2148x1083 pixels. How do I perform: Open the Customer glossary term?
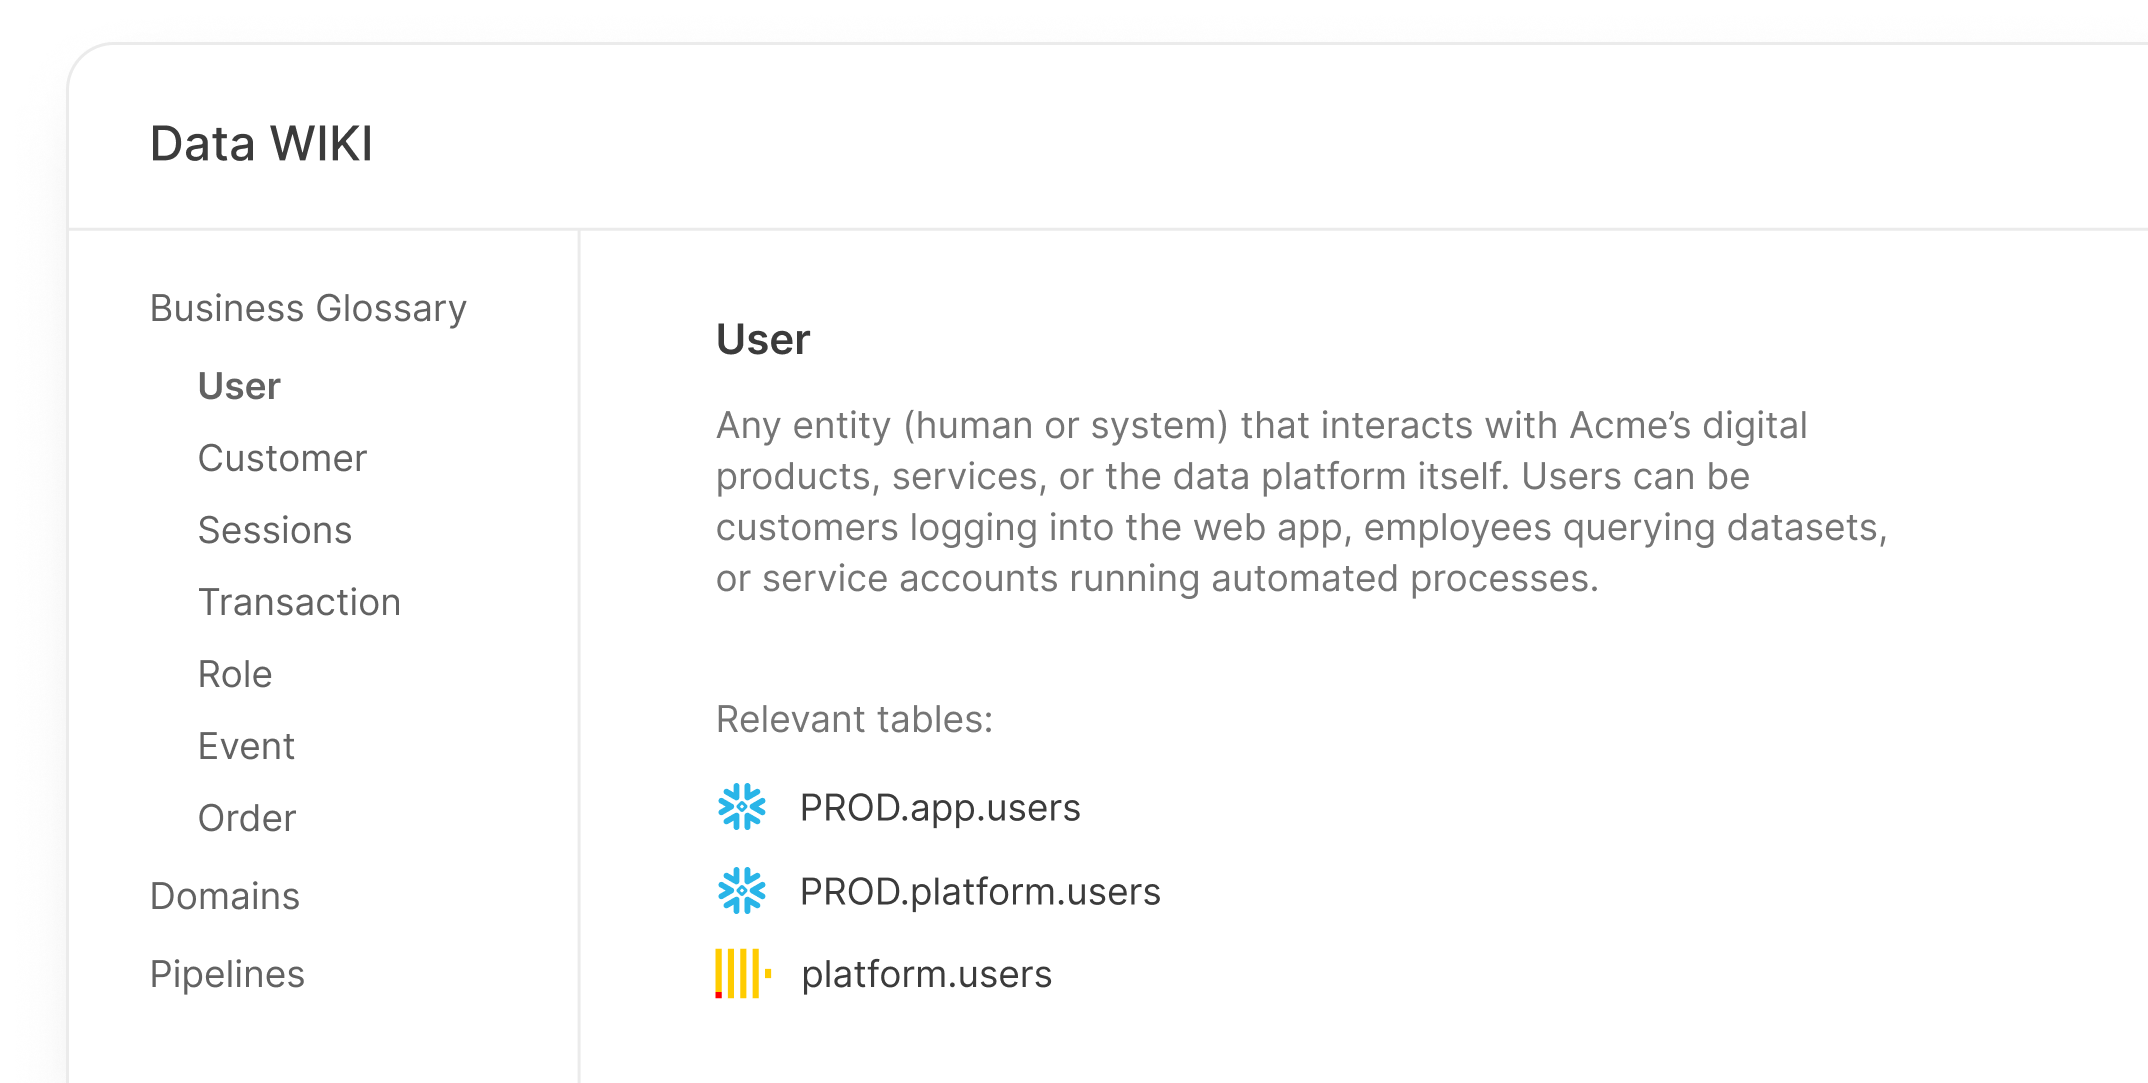pos(282,459)
